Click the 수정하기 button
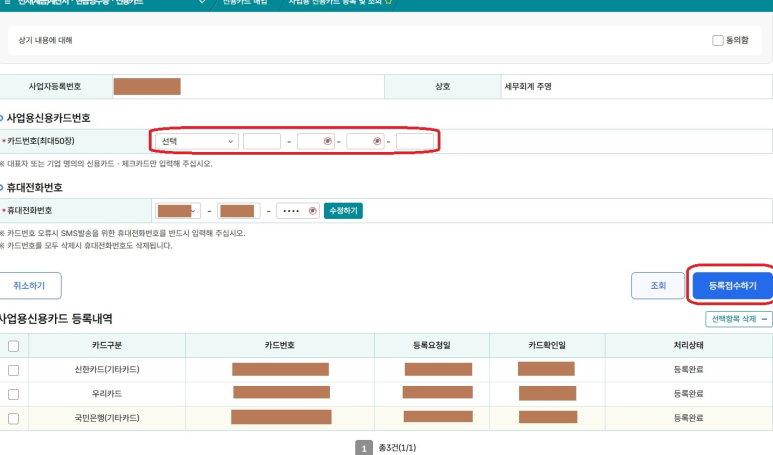773x455 pixels. click(343, 211)
